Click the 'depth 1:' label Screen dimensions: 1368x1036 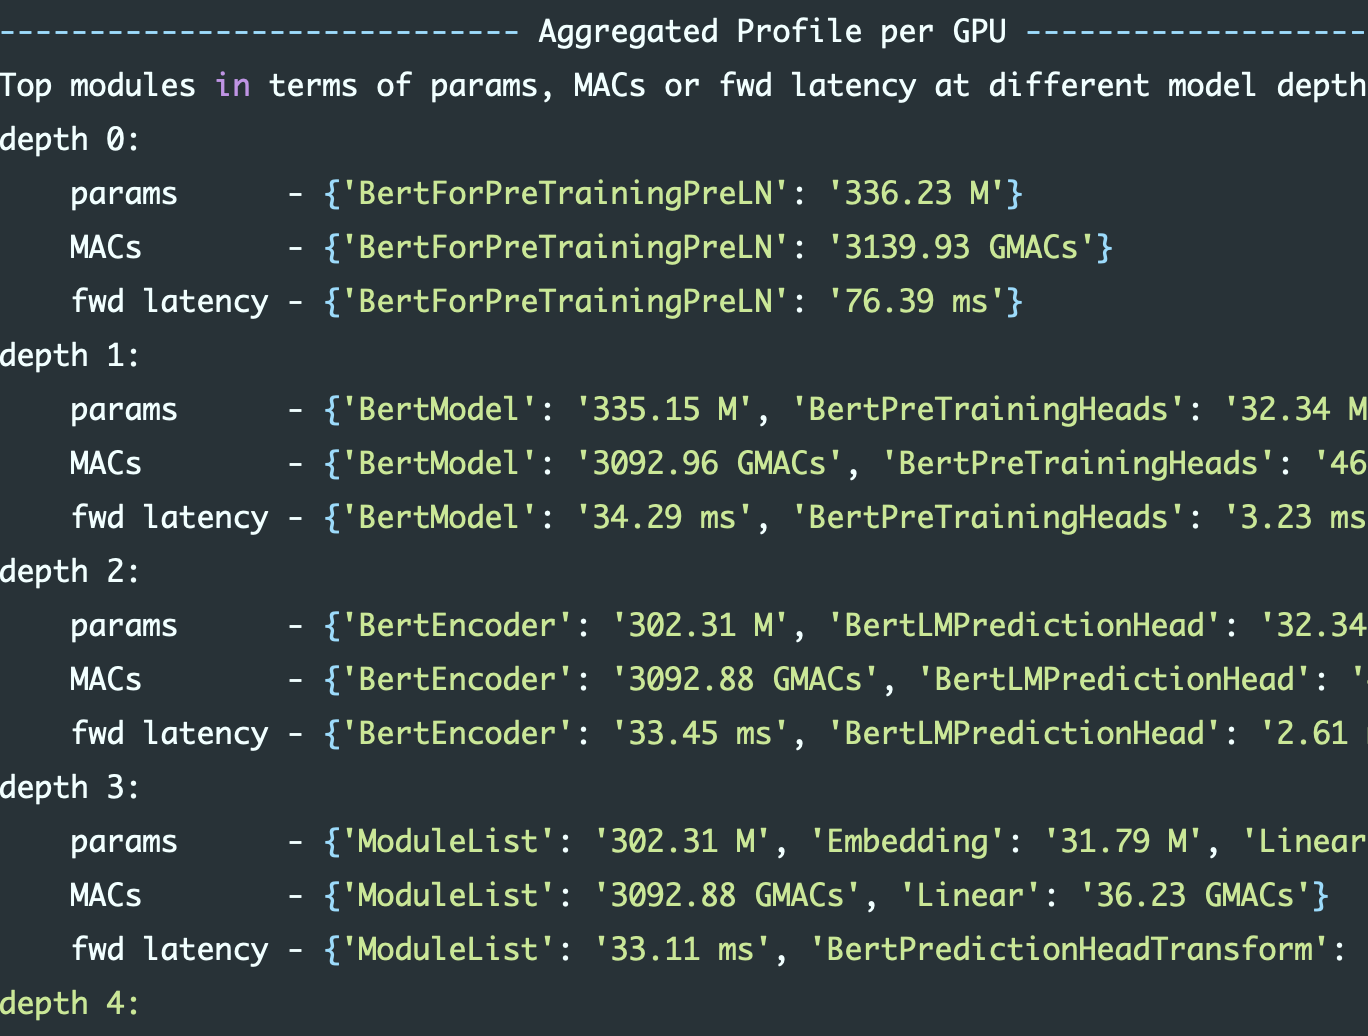point(69,356)
